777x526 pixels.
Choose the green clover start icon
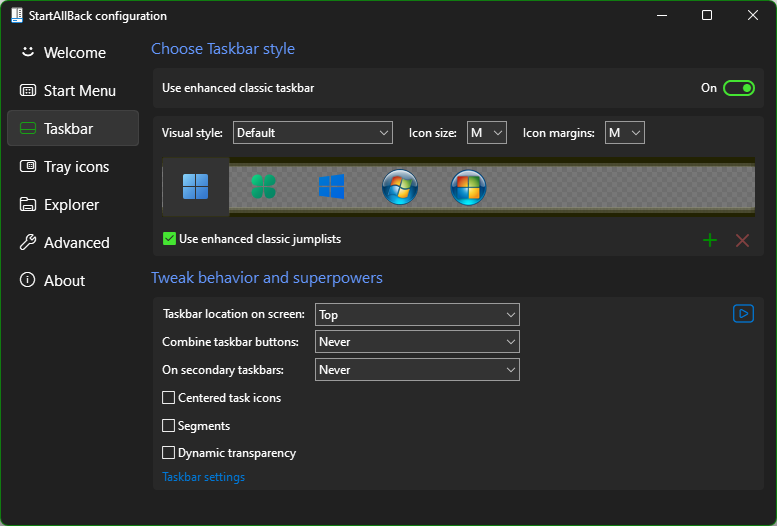264,187
